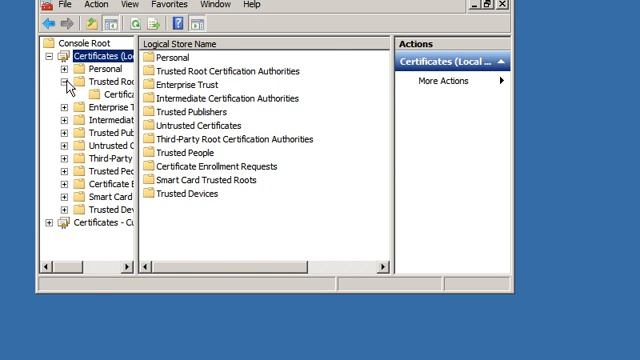Viewport: 640px width, 360px height.
Task: Click Trusted Root Certification Authorities folder icon
Action: pos(149,70)
